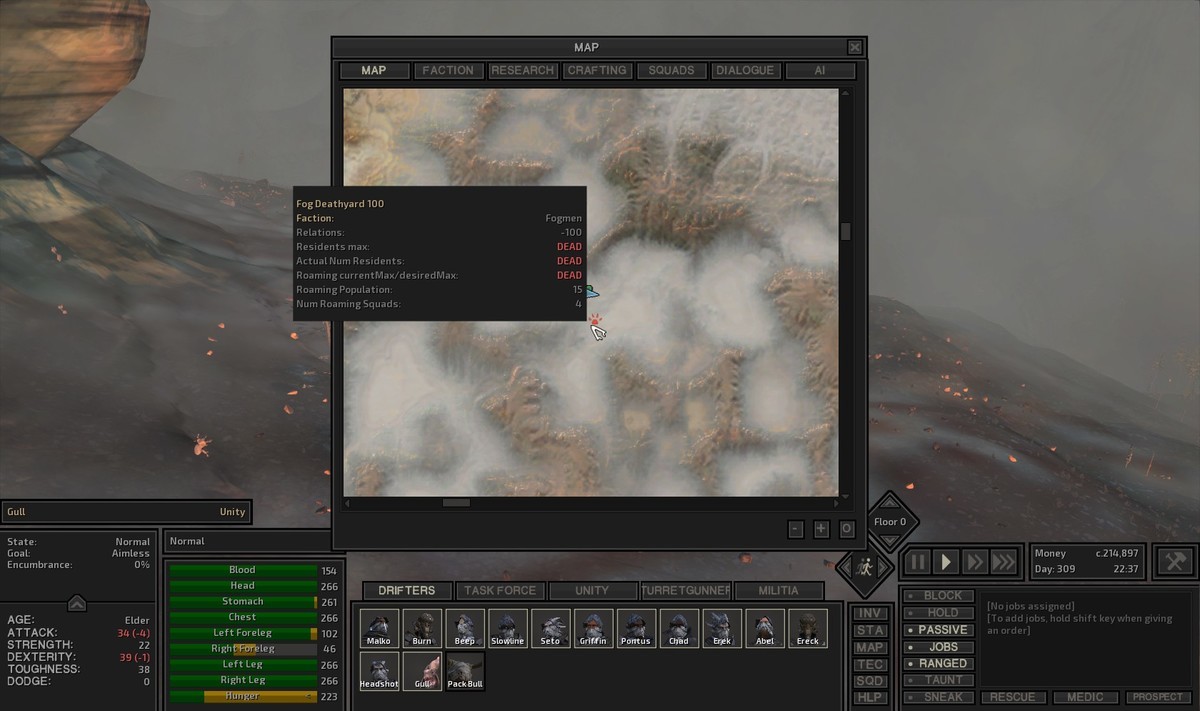Screen dimensions: 1200x711
Task: Switch to the AI tab
Action: click(820, 71)
